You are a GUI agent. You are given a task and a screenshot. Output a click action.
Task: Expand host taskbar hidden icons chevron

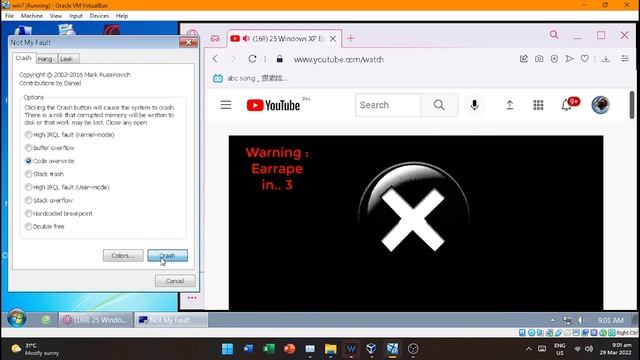pyautogui.click(x=529, y=349)
